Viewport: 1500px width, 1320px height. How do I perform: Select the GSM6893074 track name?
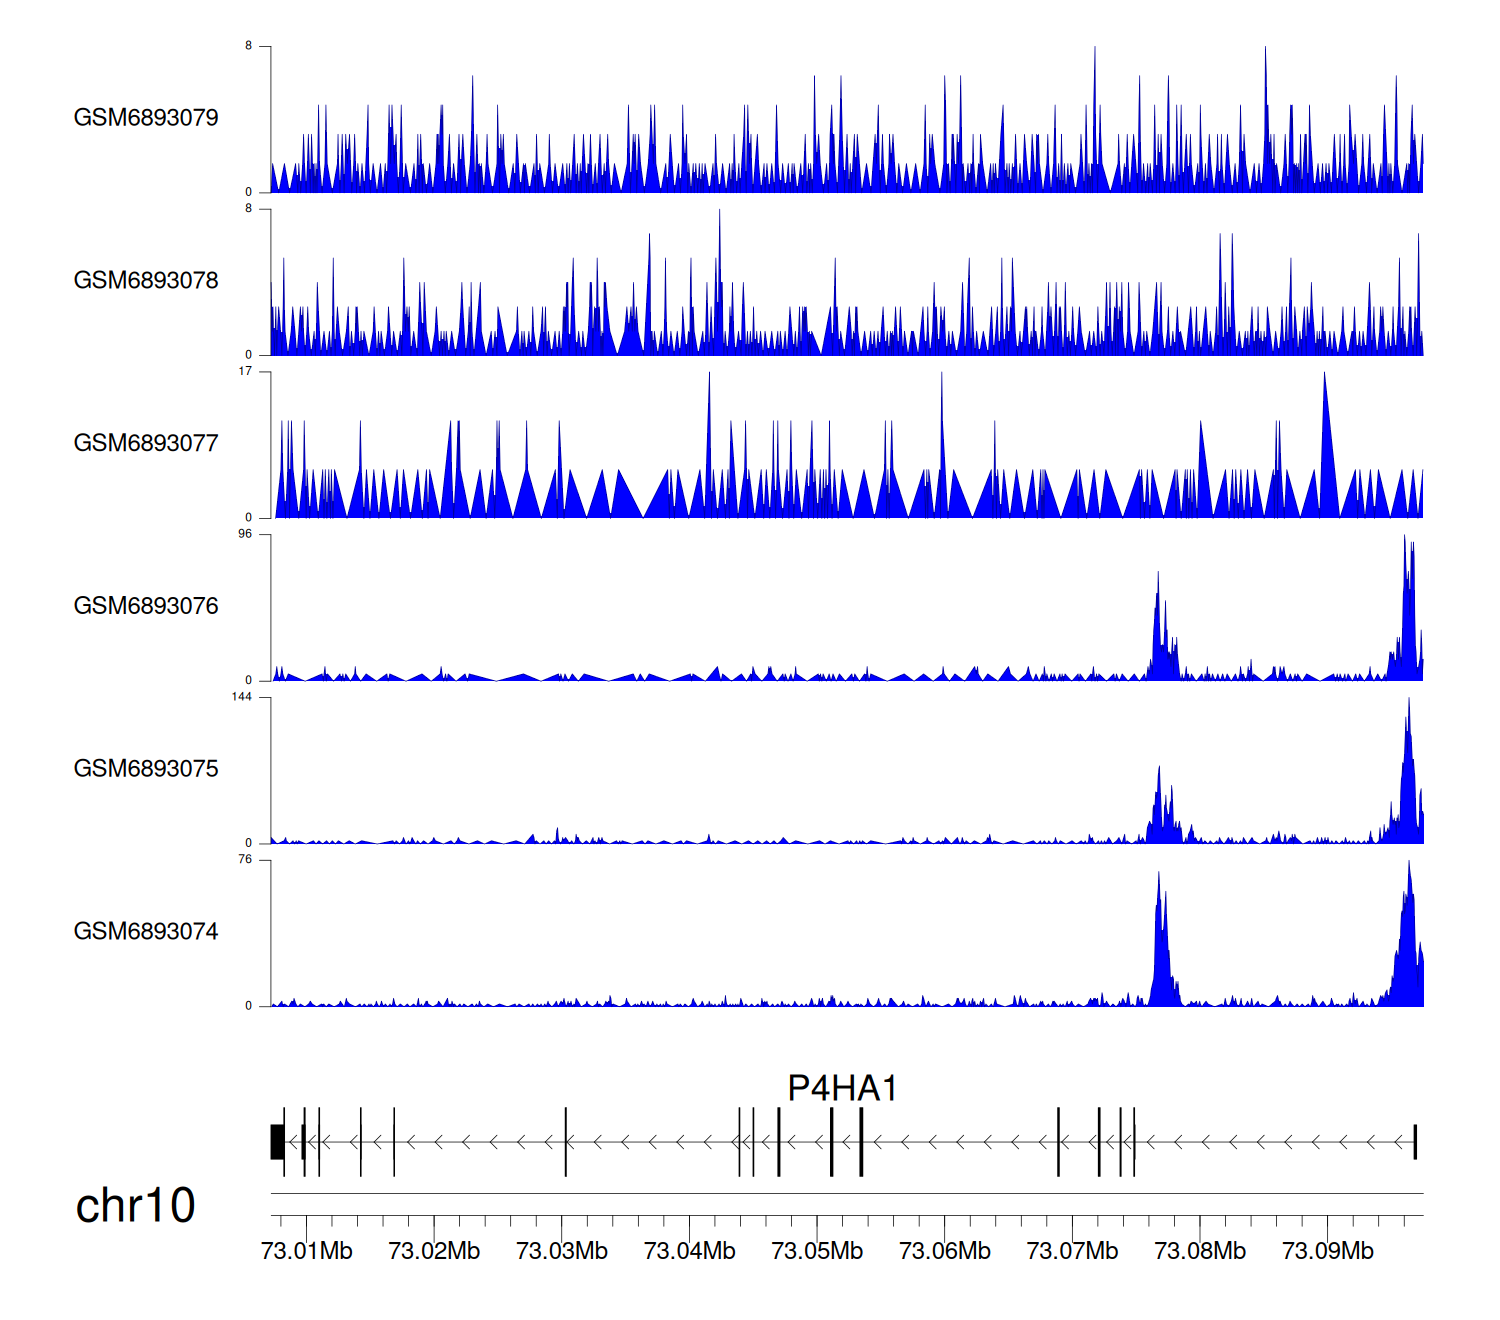coord(146,932)
